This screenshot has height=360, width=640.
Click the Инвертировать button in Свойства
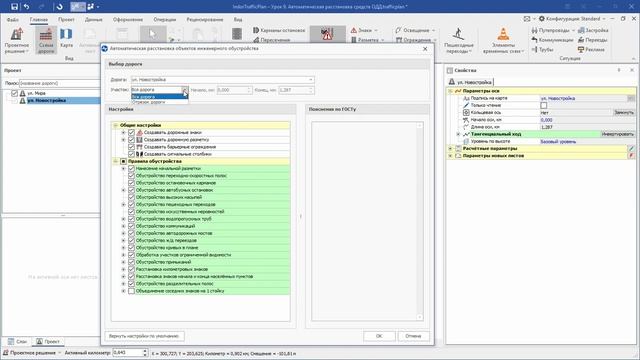point(618,134)
